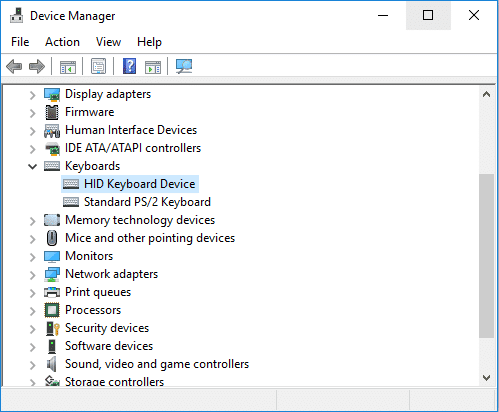This screenshot has width=499, height=412.
Task: Click the Print queues printer icon
Action: pyautogui.click(x=52, y=292)
